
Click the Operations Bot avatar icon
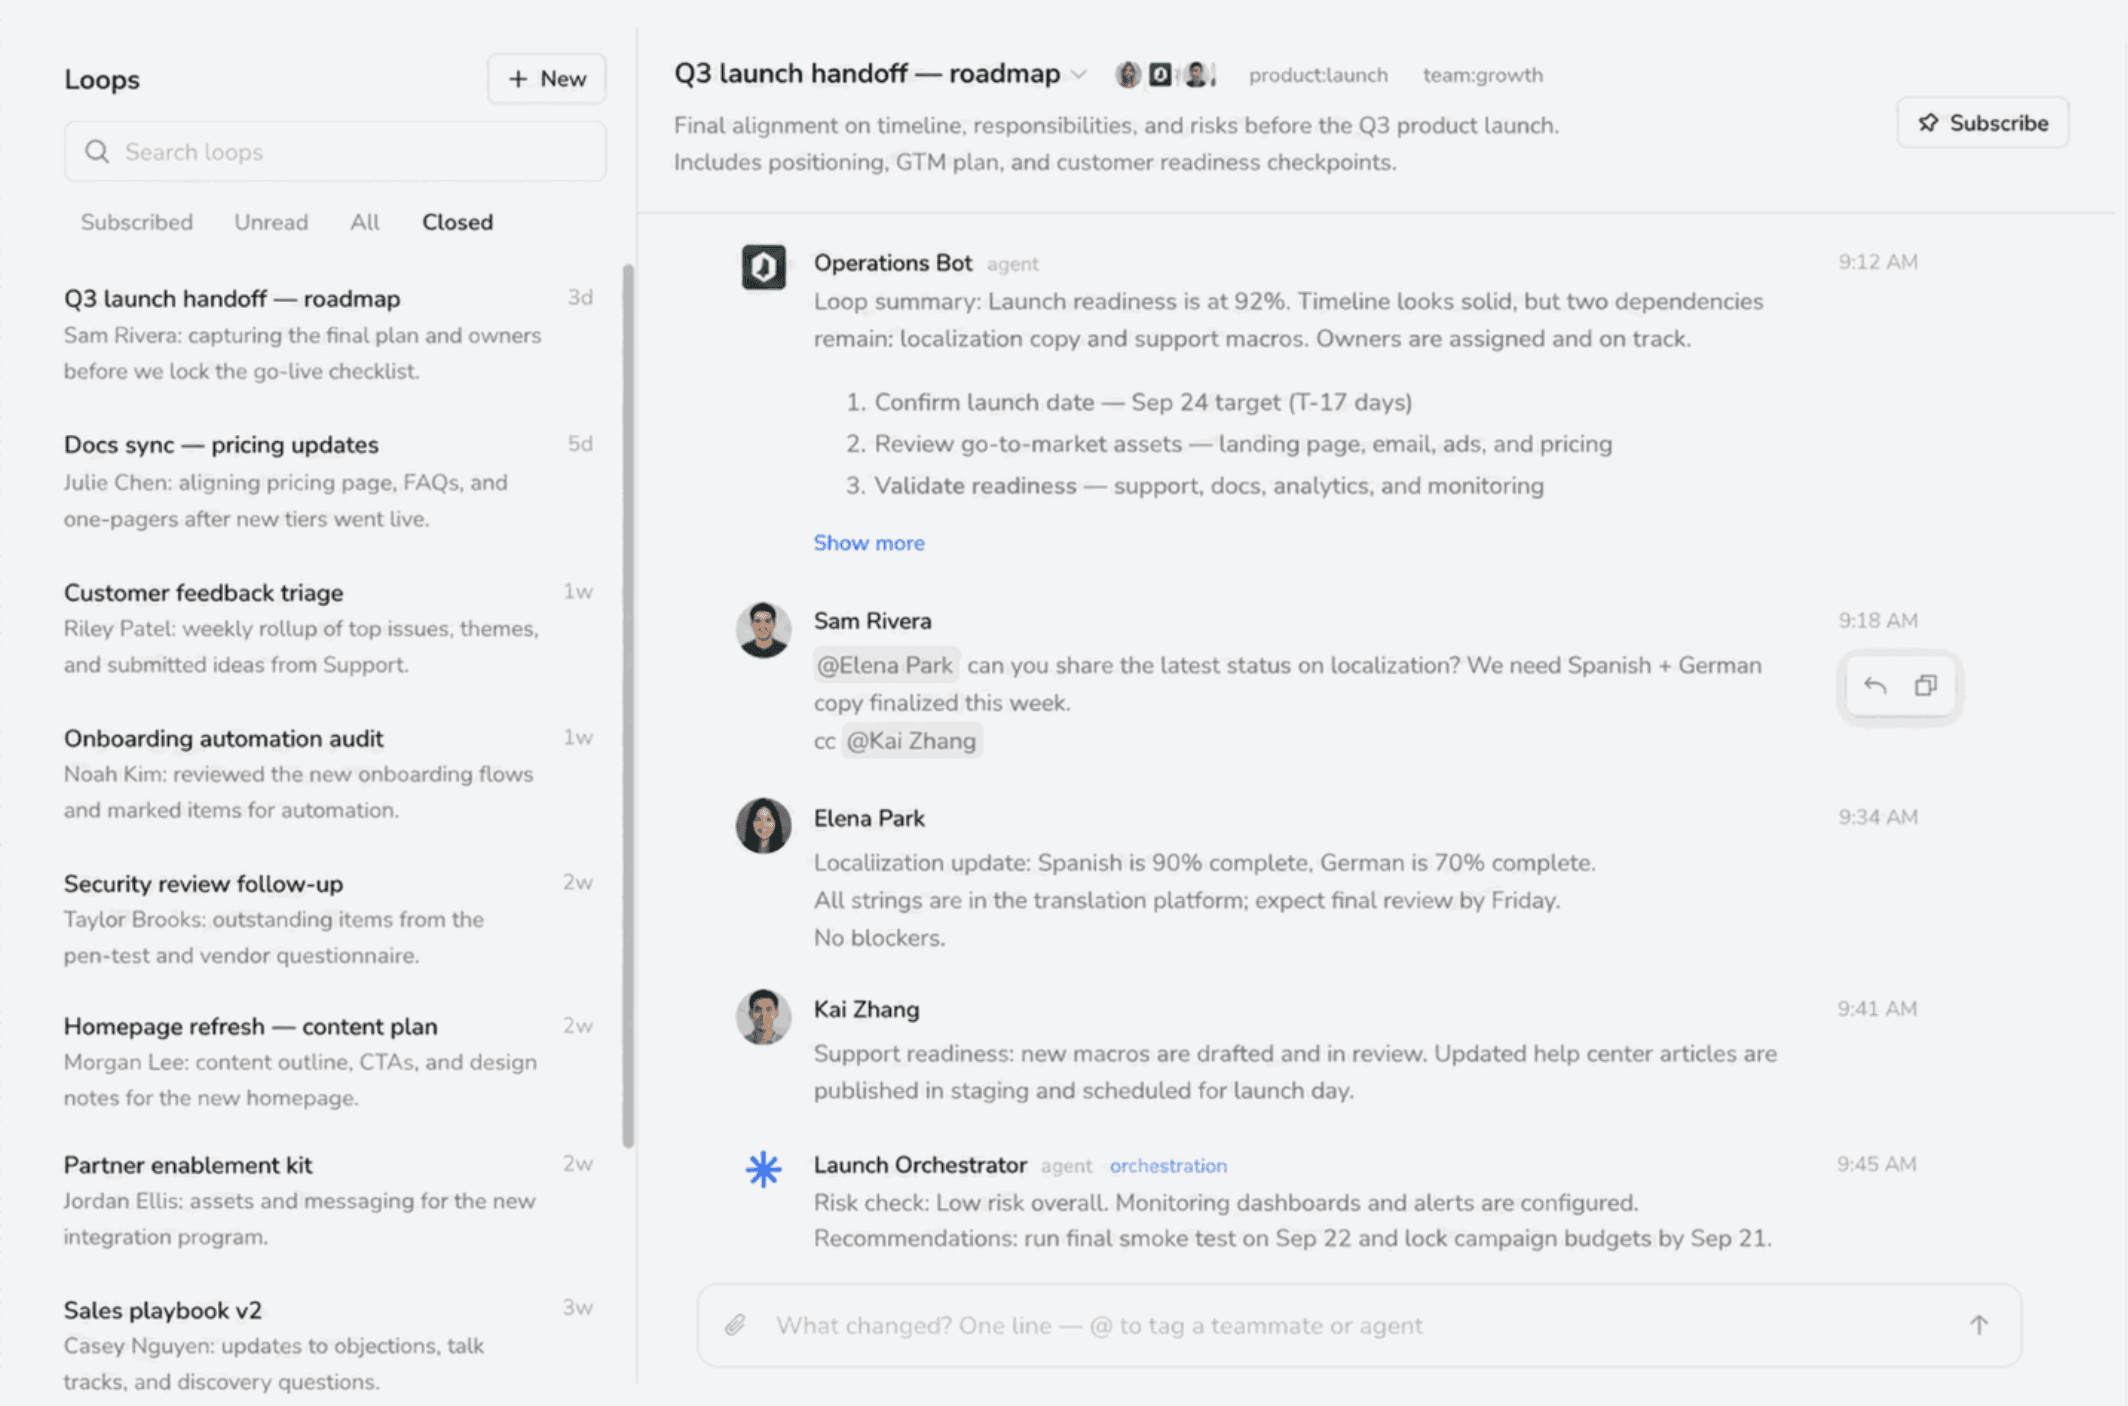coord(763,267)
